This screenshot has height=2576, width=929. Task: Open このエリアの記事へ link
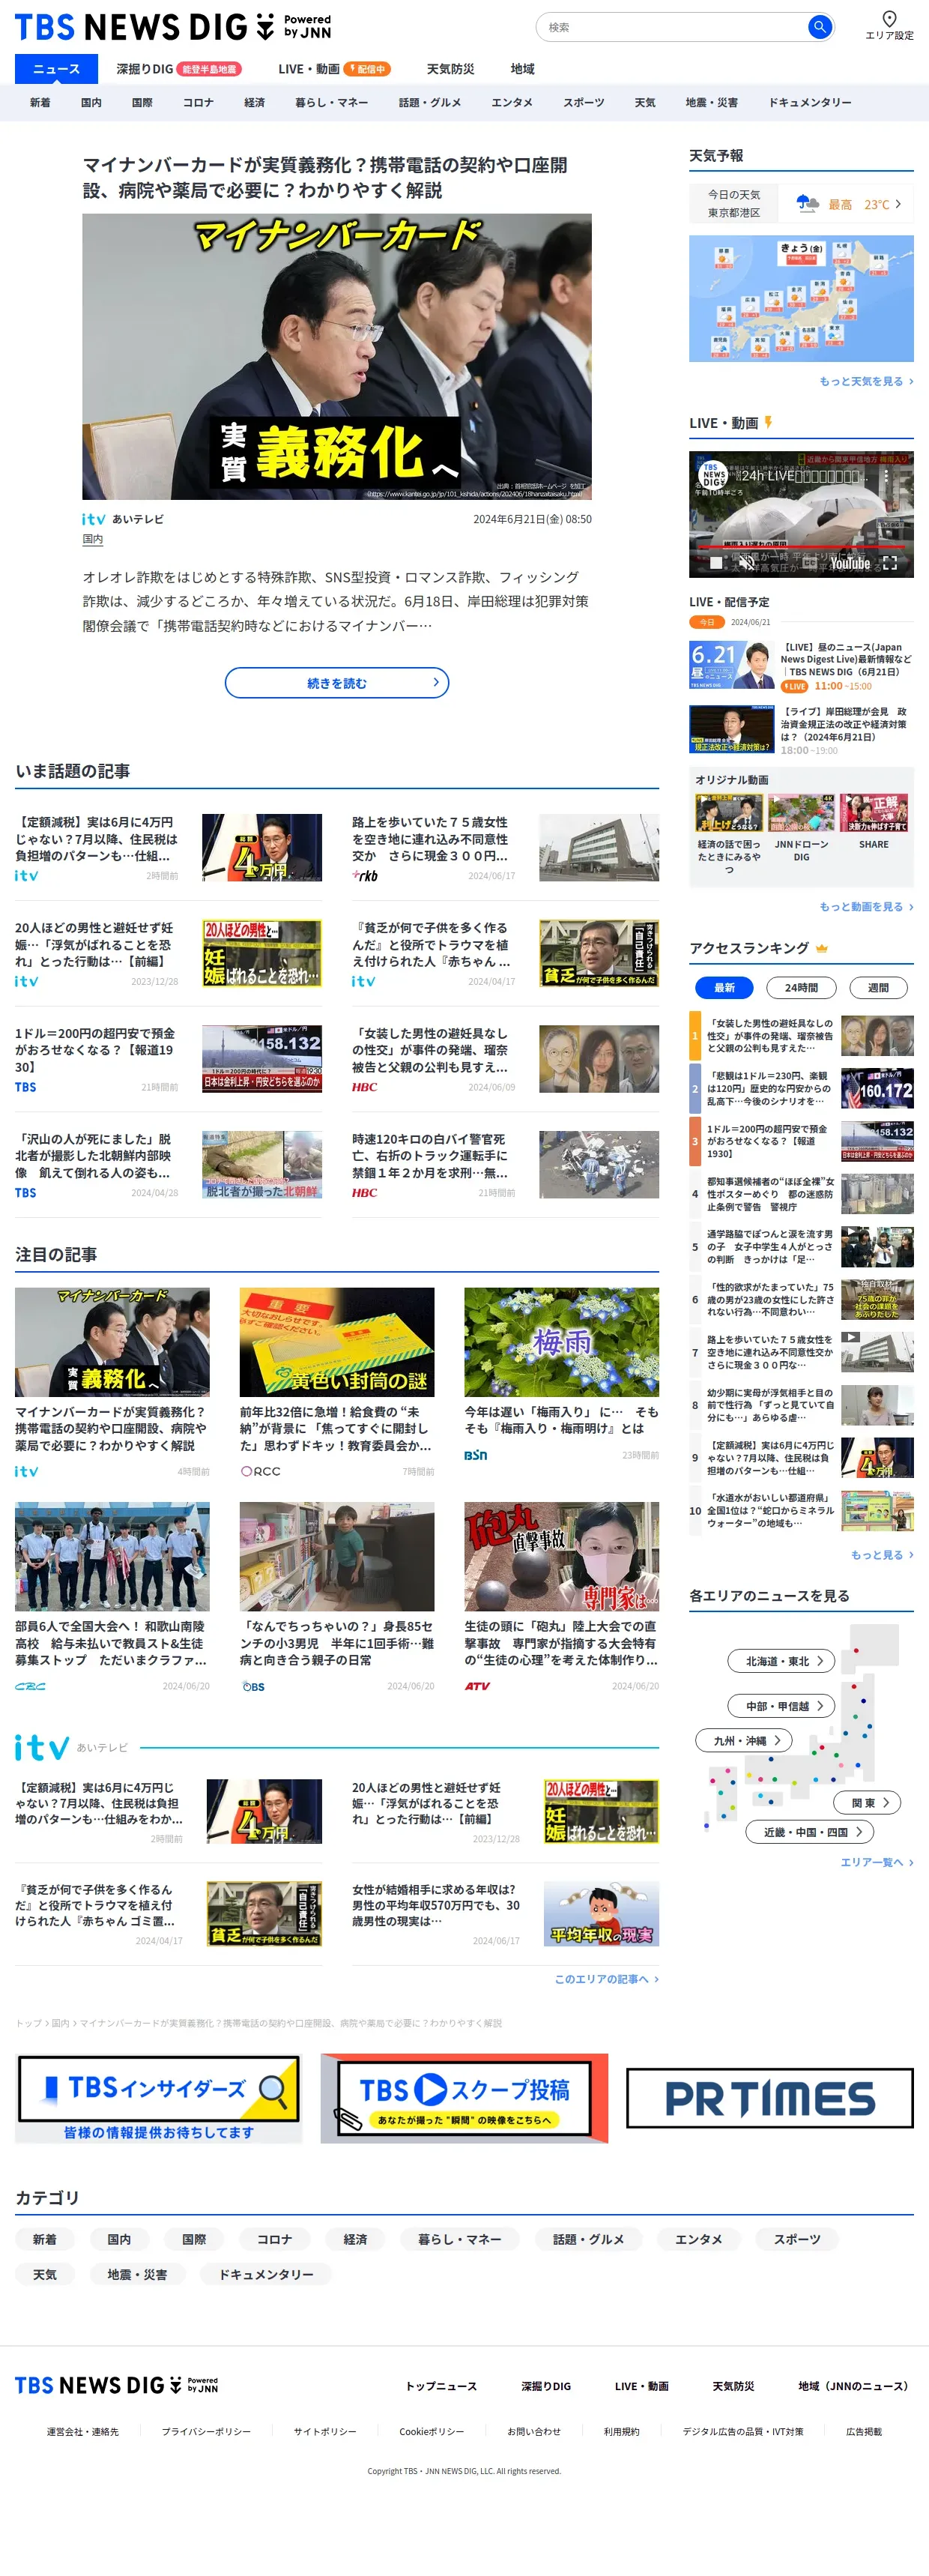pos(607,1979)
